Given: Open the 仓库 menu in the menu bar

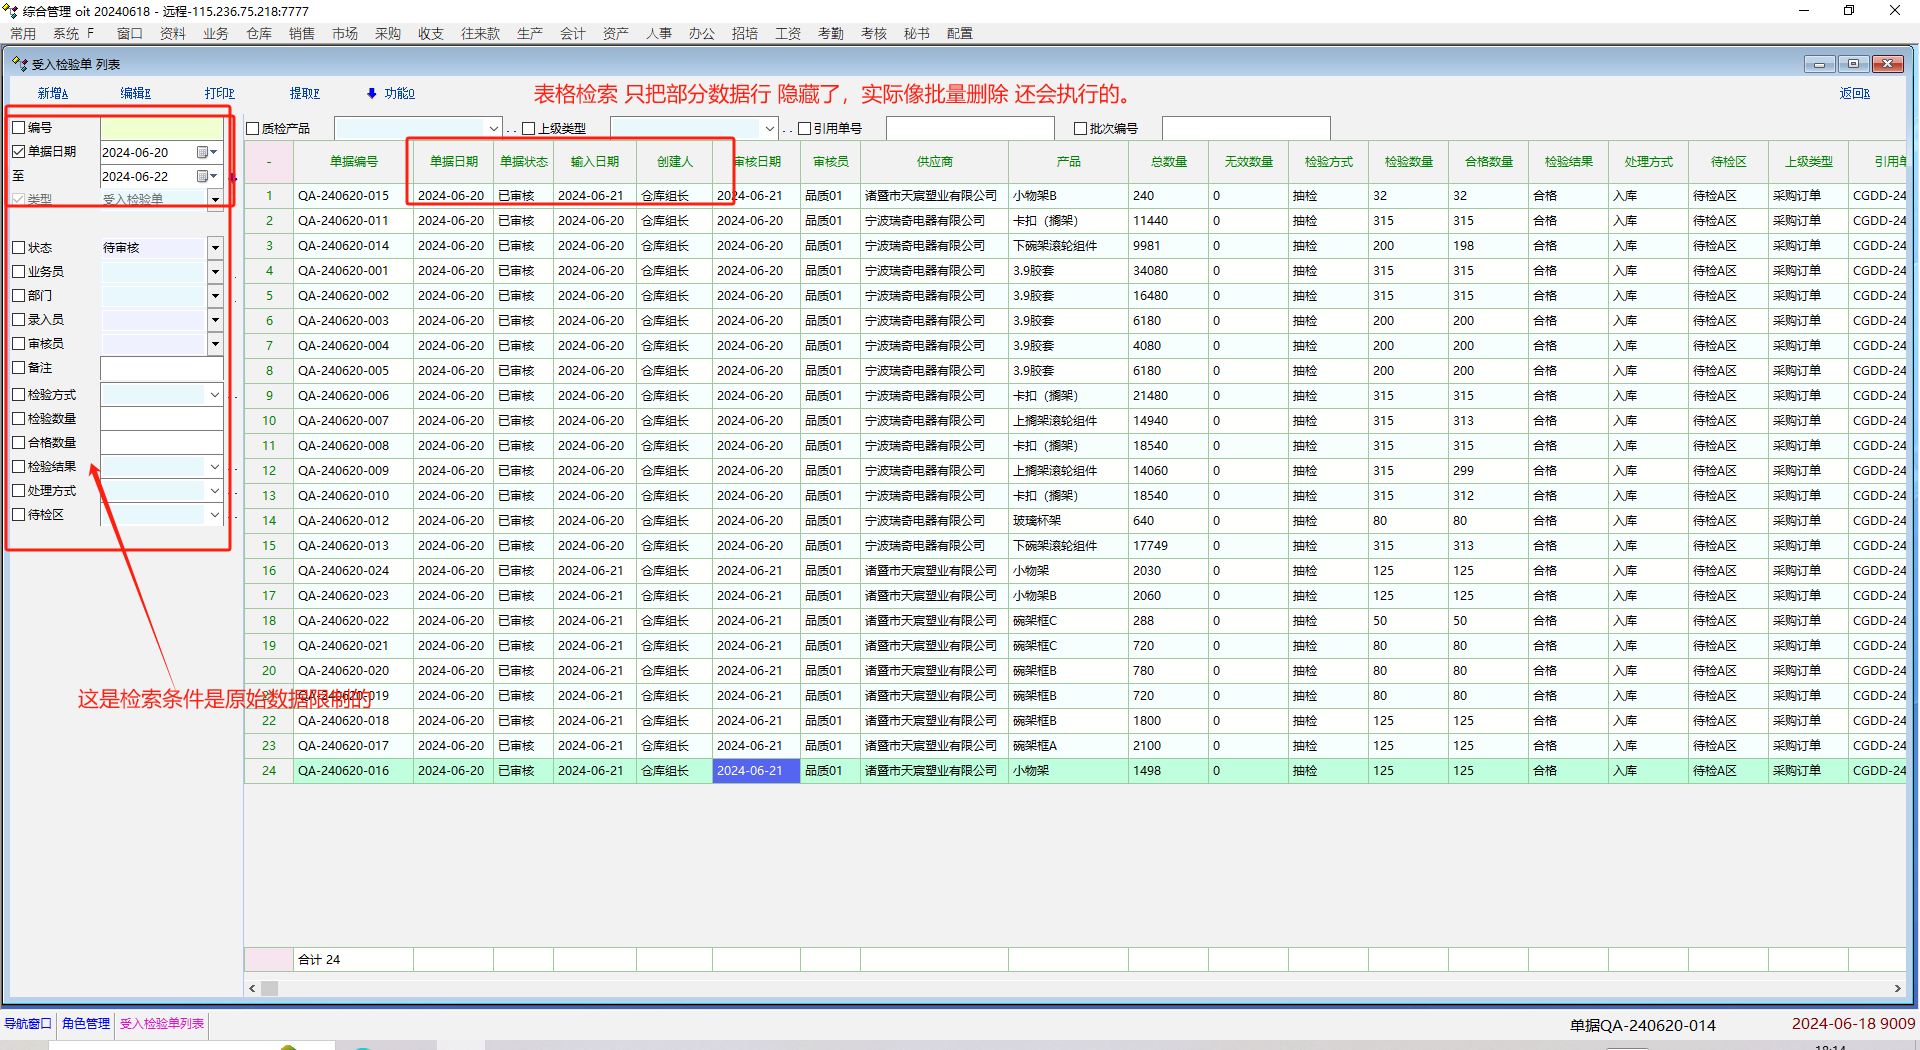Looking at the screenshot, I should 259,33.
